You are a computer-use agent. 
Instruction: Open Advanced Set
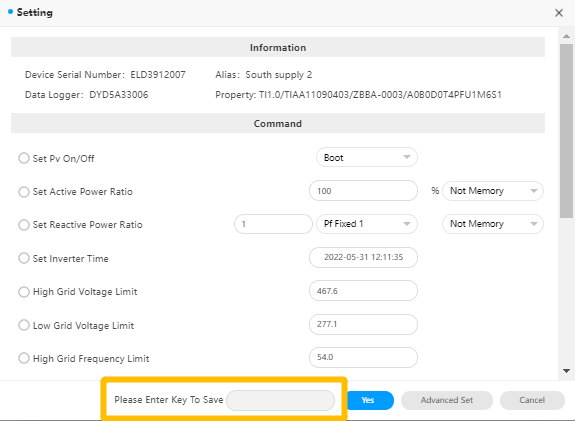coord(447,400)
